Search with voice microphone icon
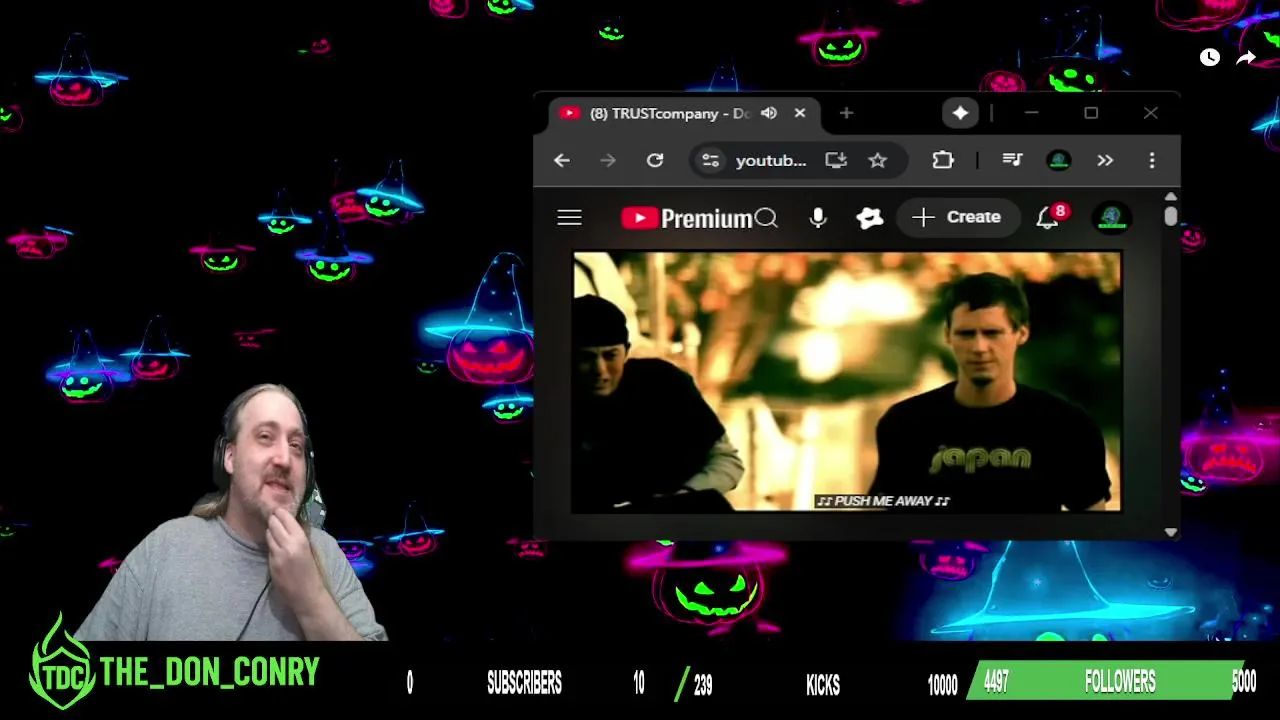 pos(818,217)
